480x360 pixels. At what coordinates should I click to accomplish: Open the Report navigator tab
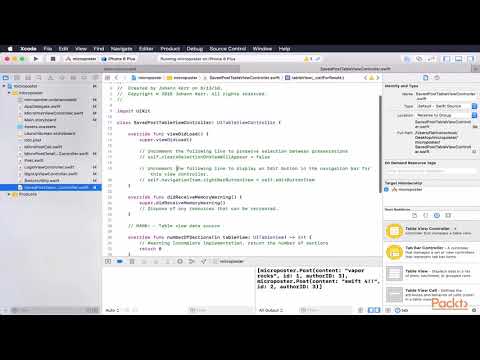tap(95, 78)
